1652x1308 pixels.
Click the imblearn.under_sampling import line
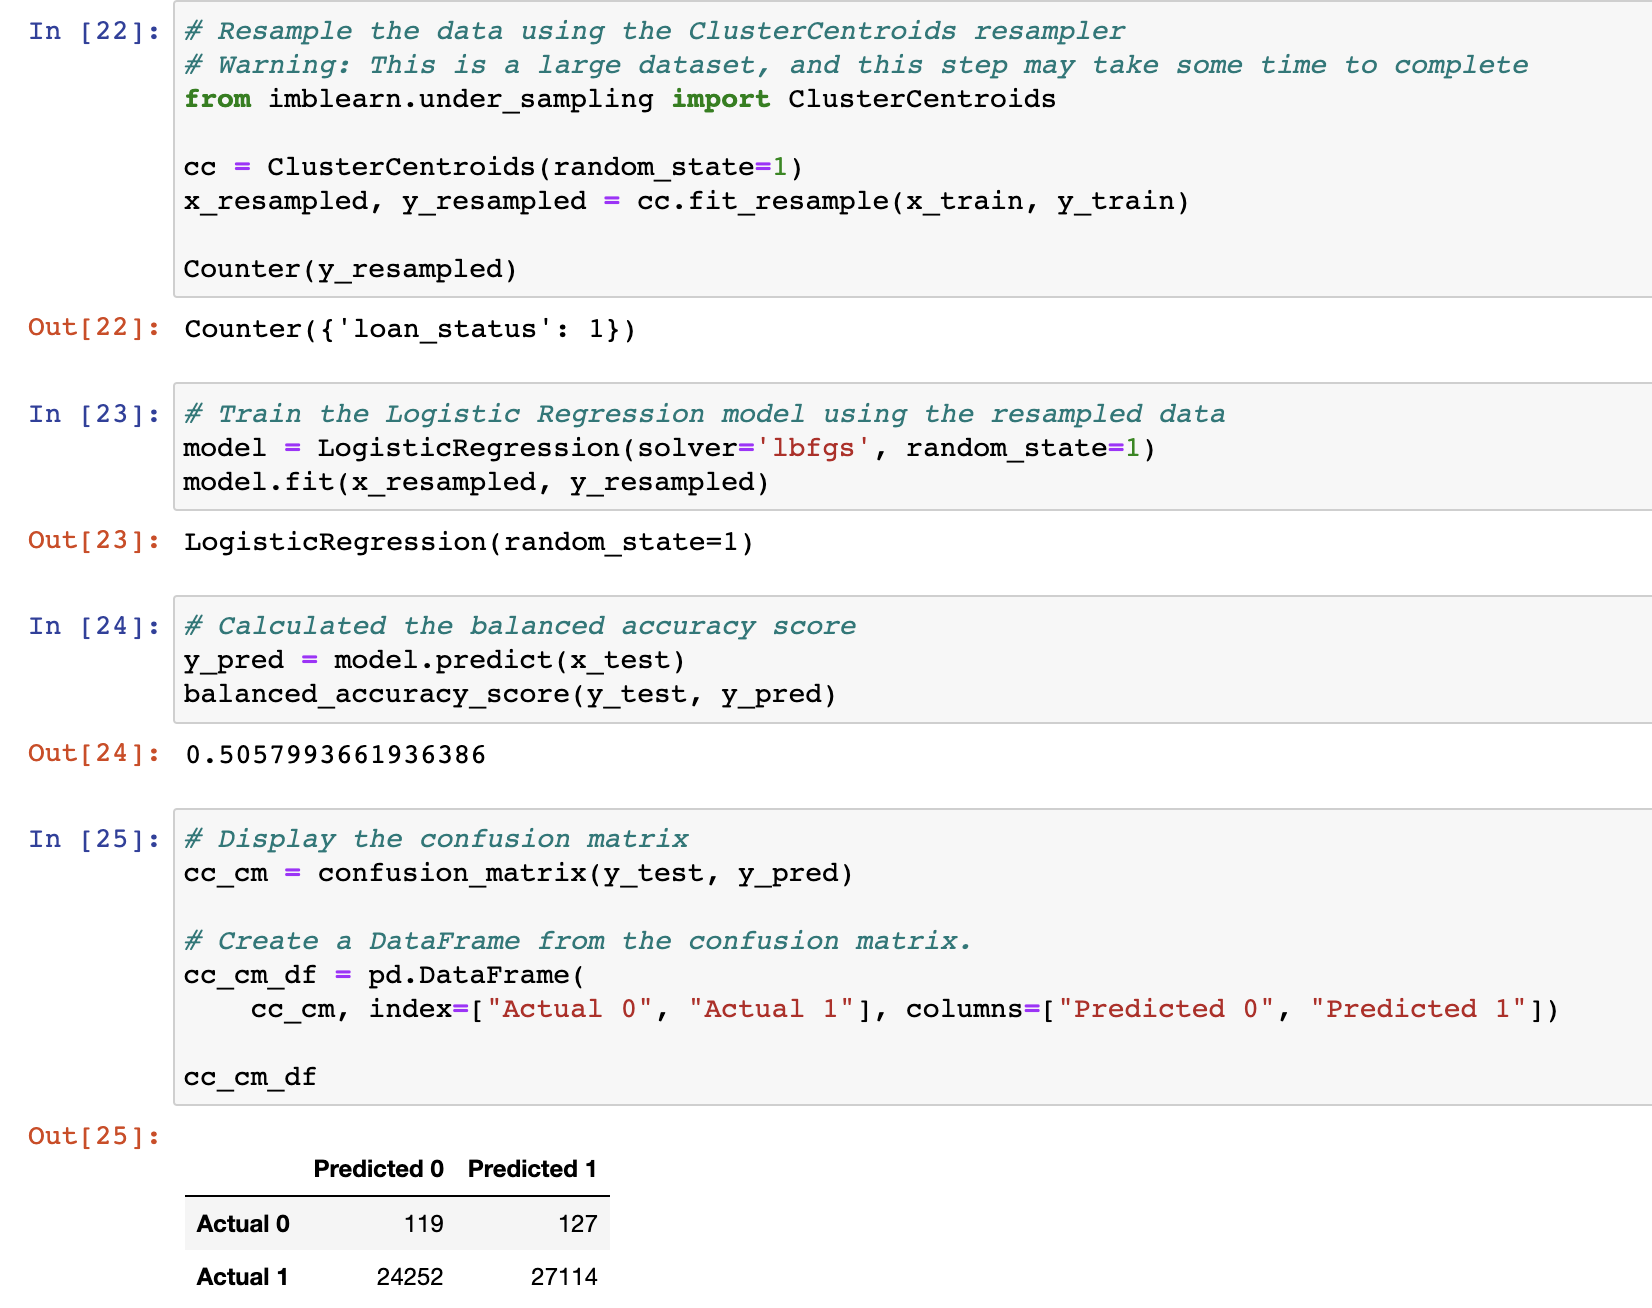[x=620, y=99]
